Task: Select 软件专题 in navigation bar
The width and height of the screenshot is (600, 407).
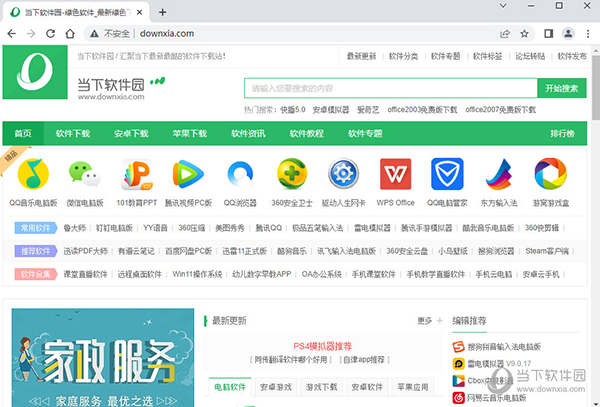Action: 365,133
